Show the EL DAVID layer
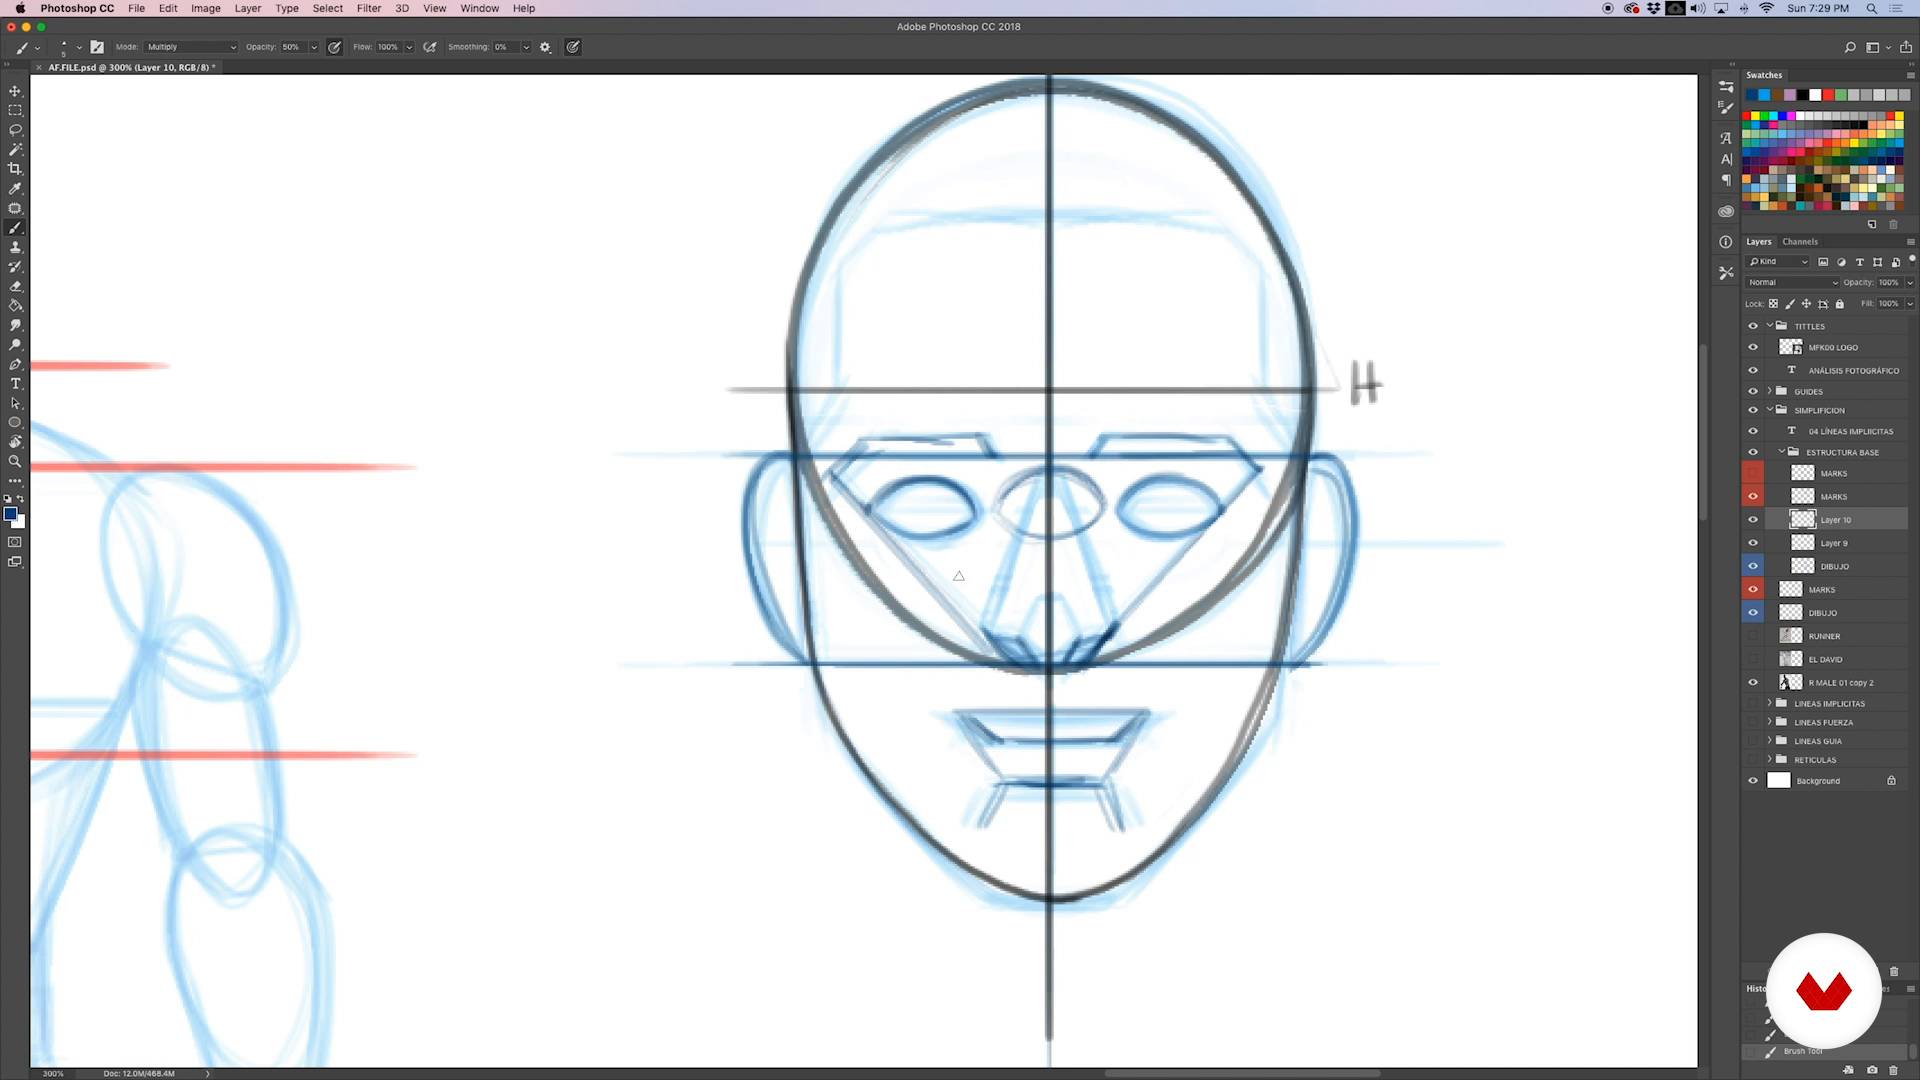 [x=1753, y=660]
